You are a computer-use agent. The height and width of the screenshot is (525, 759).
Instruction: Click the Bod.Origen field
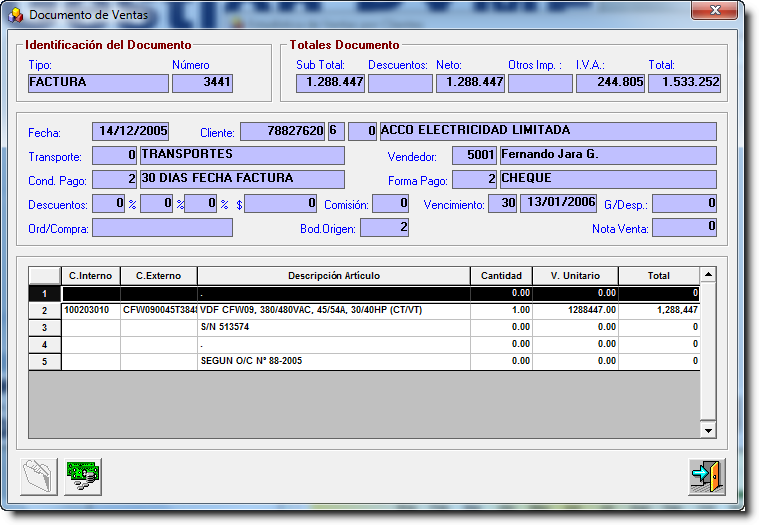pyautogui.click(x=384, y=227)
